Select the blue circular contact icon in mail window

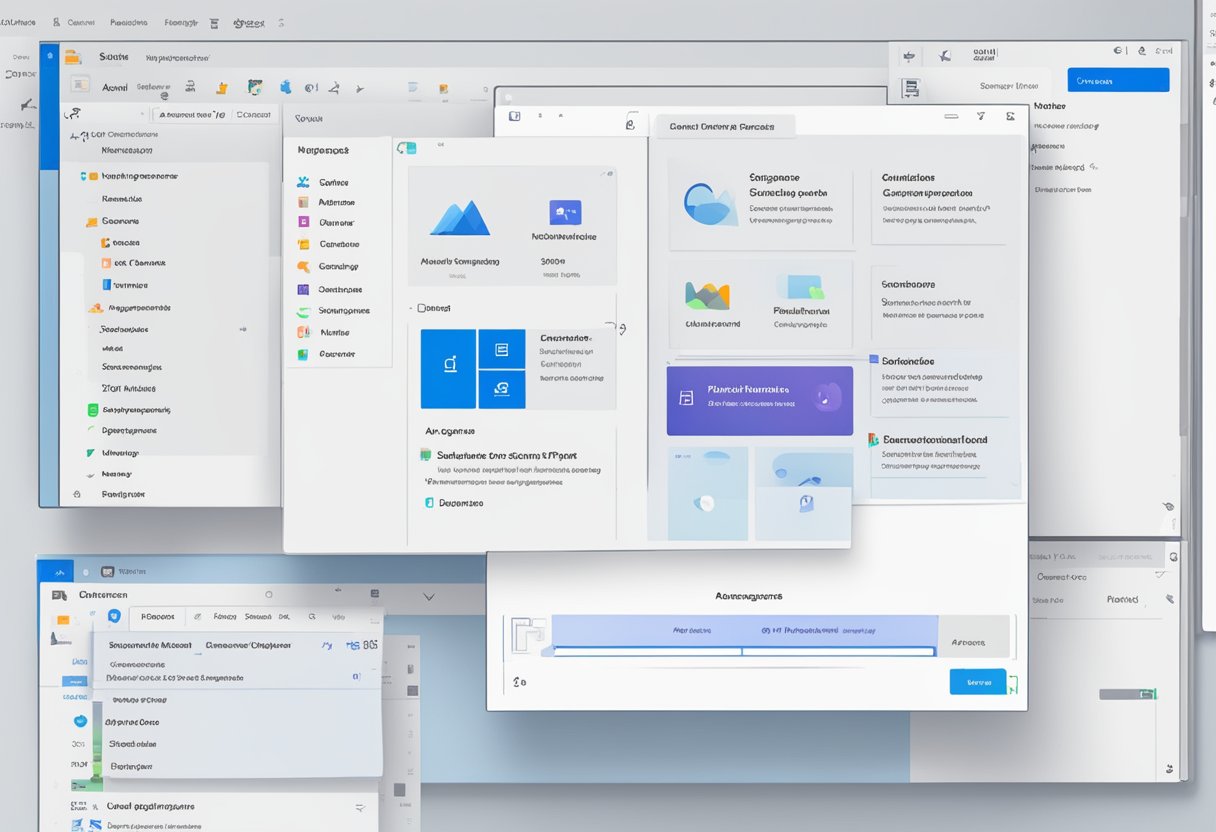[x=80, y=721]
